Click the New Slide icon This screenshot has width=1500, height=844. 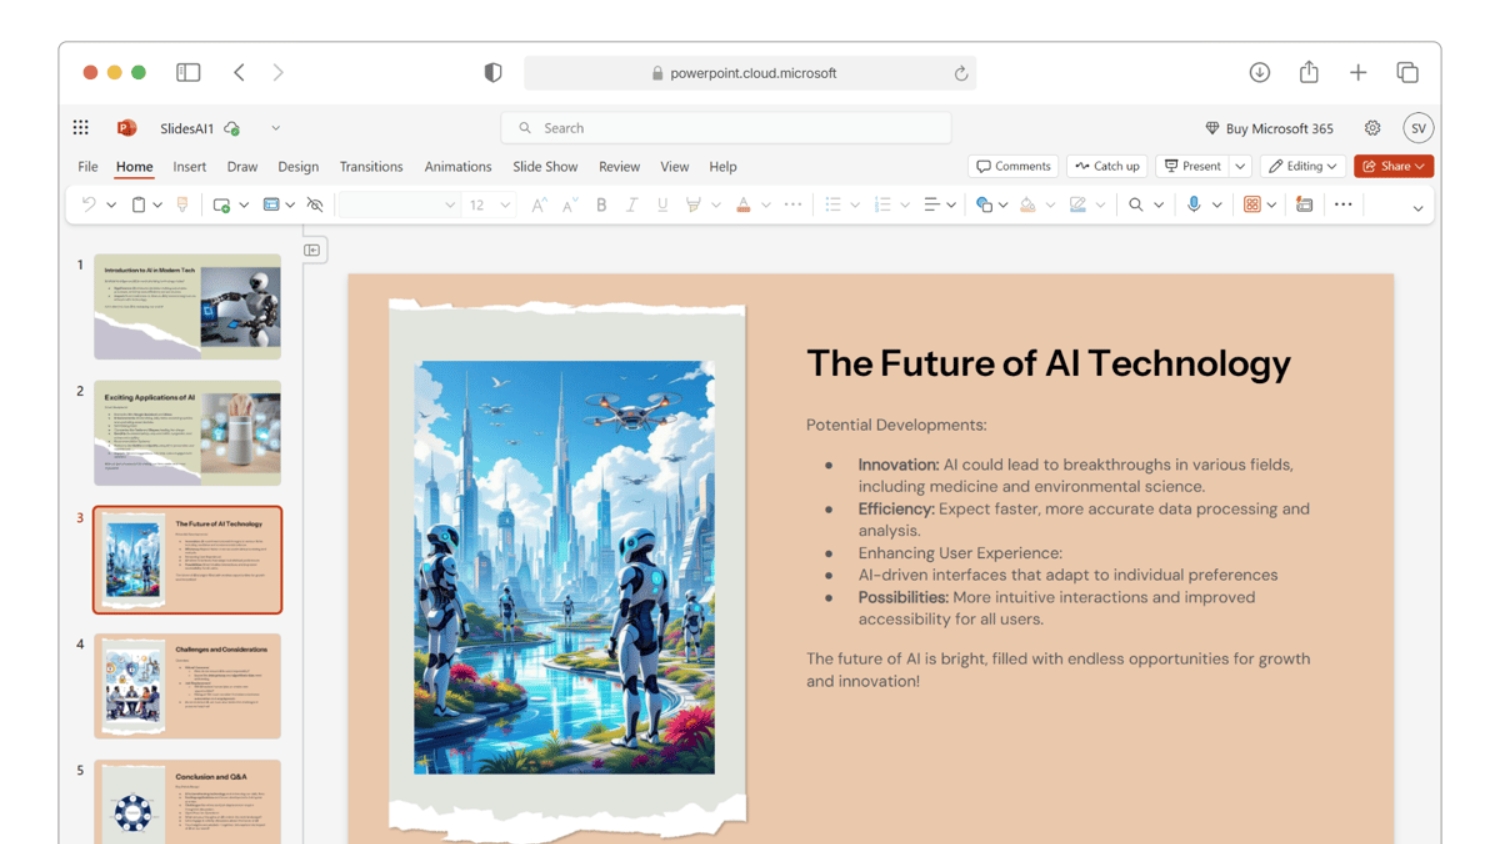222,205
